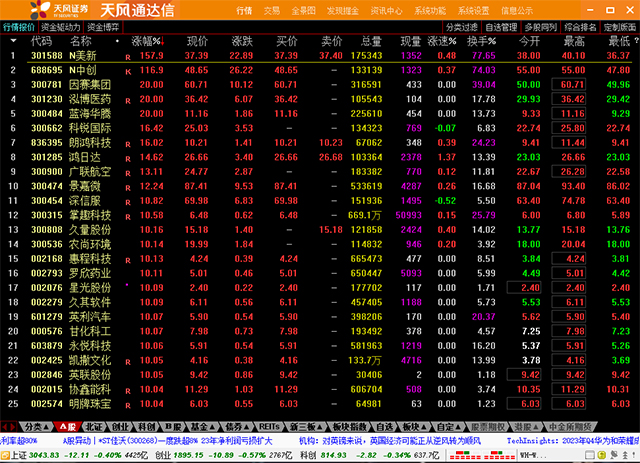
Task: Click the yellow icon before 上证 in status bar
Action: (x=5, y=455)
